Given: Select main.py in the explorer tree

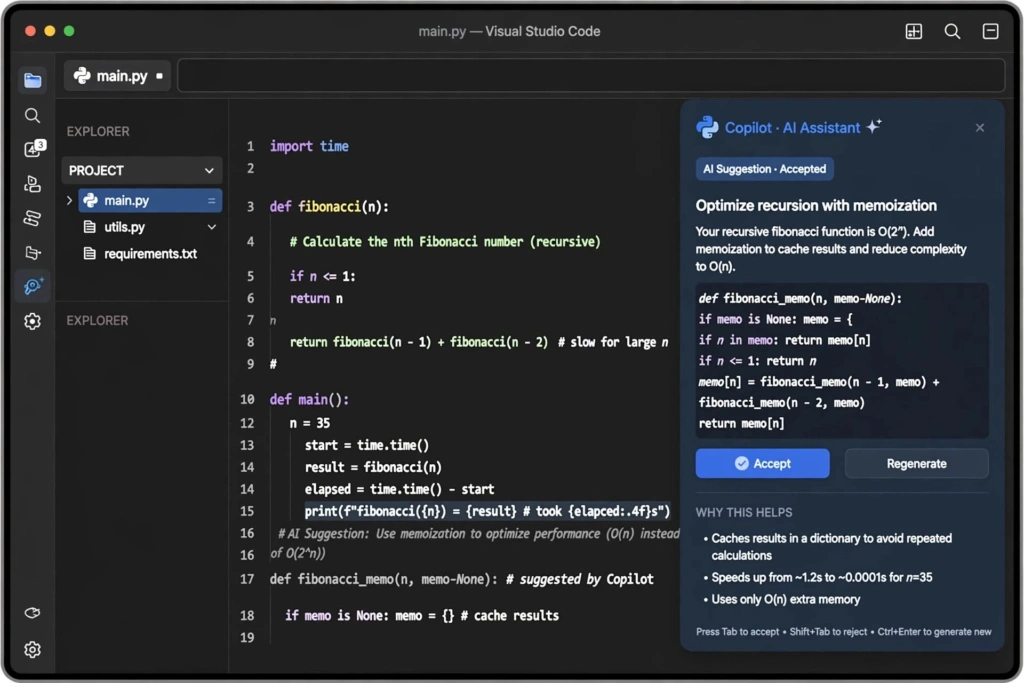Looking at the screenshot, I should (x=150, y=200).
